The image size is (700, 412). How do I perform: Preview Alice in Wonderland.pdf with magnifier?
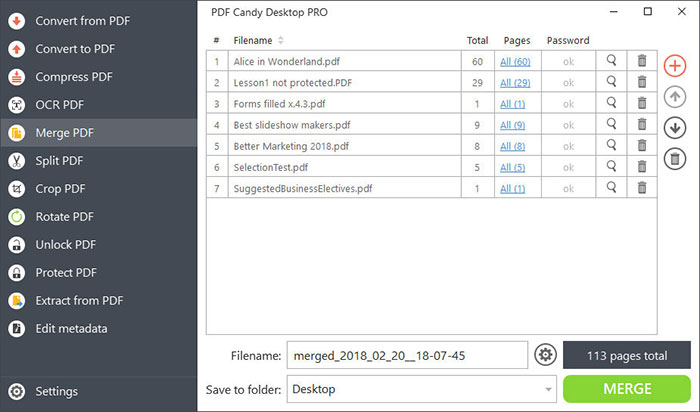611,60
